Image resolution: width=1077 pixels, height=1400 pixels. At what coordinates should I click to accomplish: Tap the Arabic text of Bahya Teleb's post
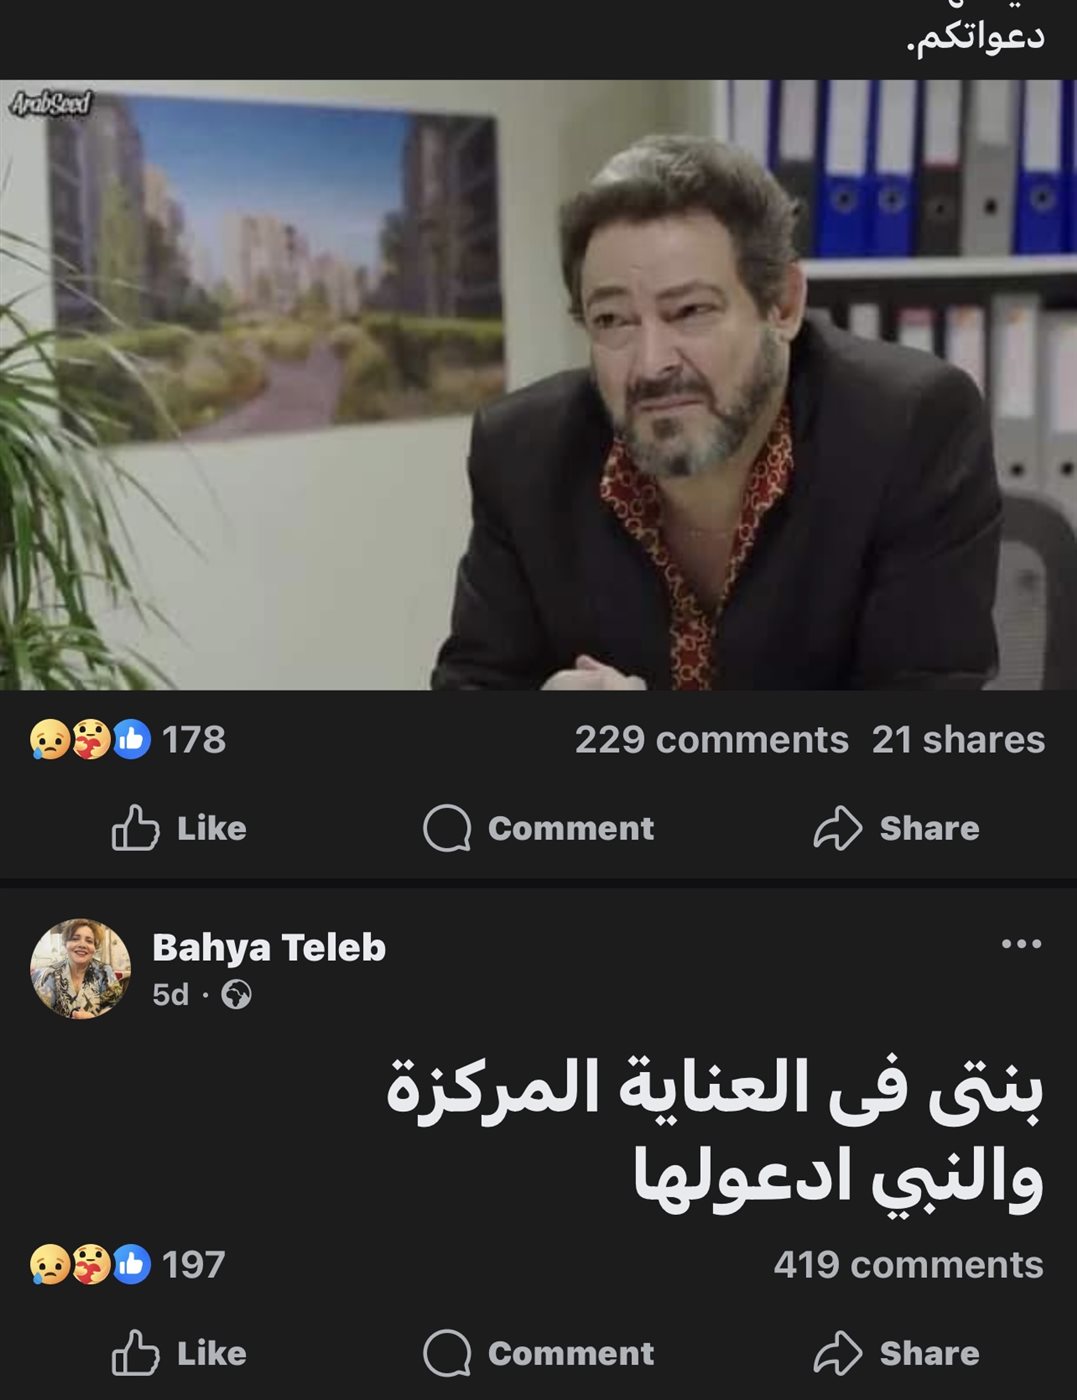coord(714,1133)
